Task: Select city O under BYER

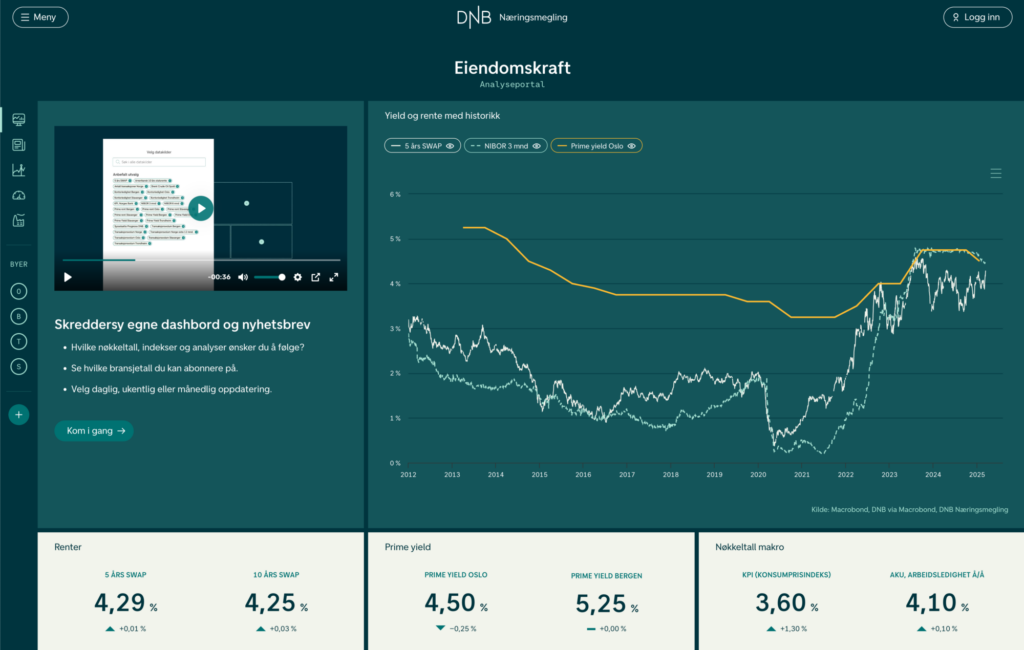Action: 18,292
